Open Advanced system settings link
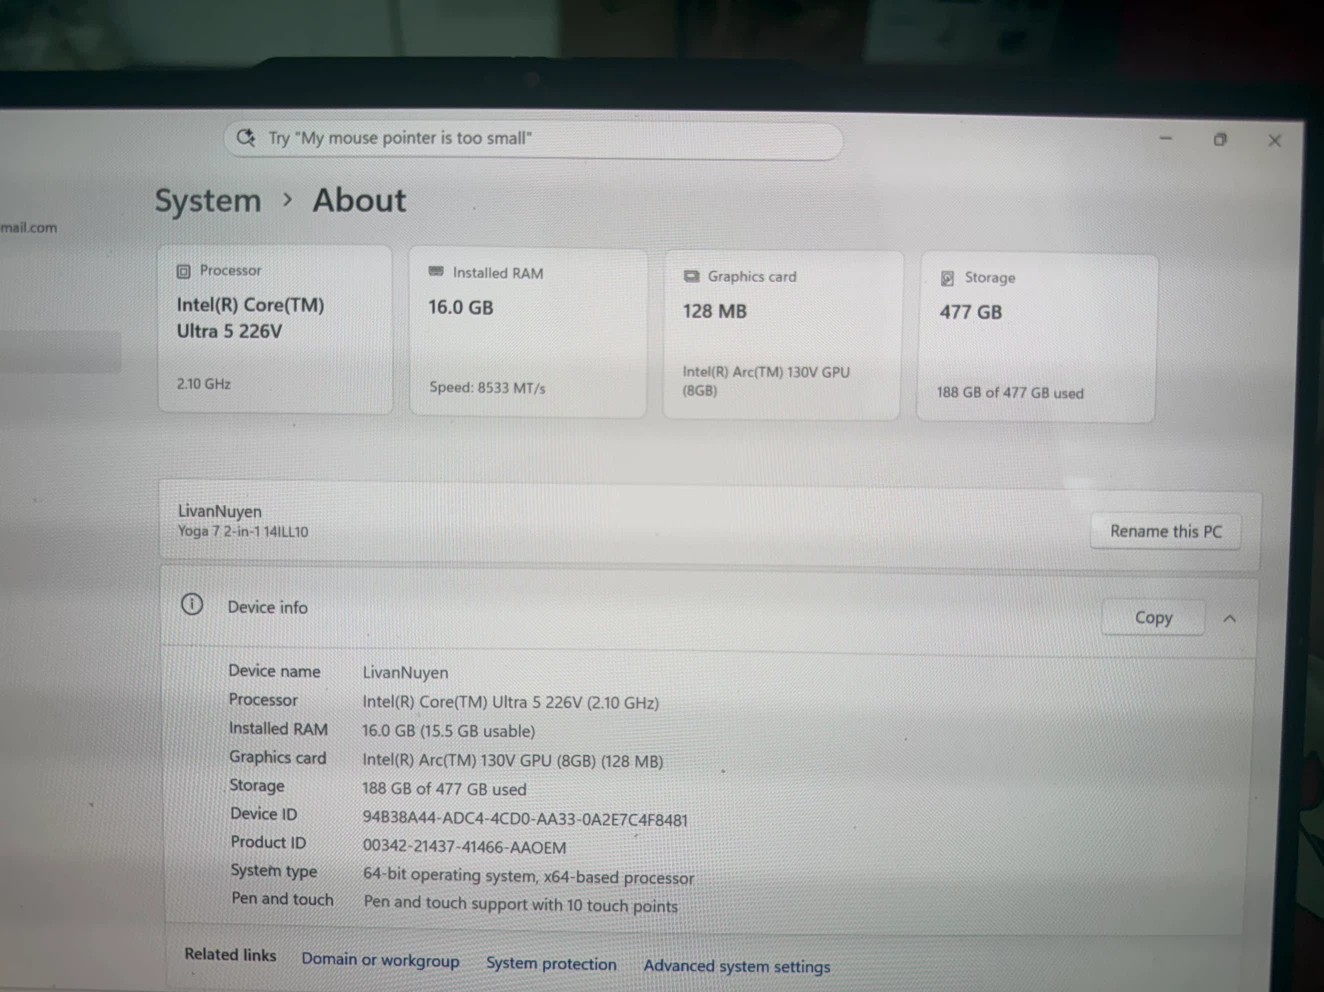The image size is (1324, 992). pyautogui.click(x=737, y=966)
